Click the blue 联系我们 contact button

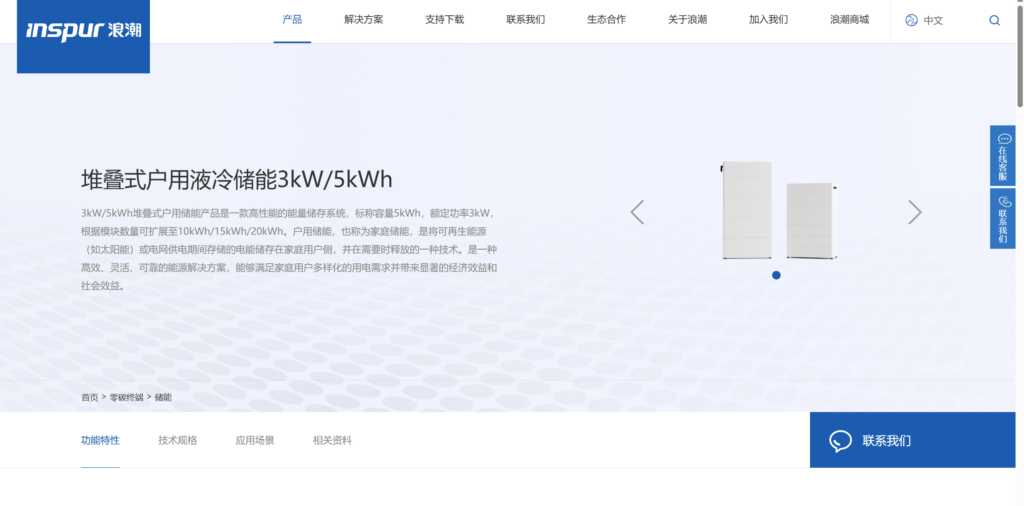[912, 440]
